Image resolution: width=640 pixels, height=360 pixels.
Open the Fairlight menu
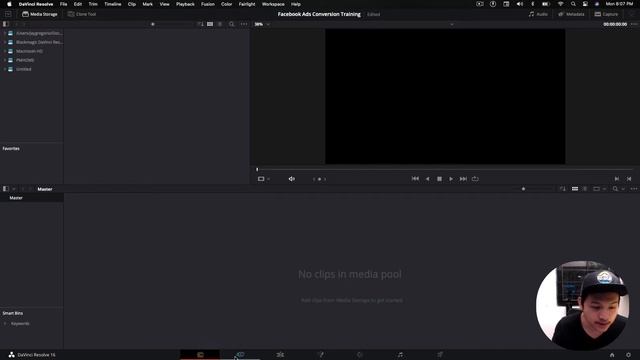[247, 4]
